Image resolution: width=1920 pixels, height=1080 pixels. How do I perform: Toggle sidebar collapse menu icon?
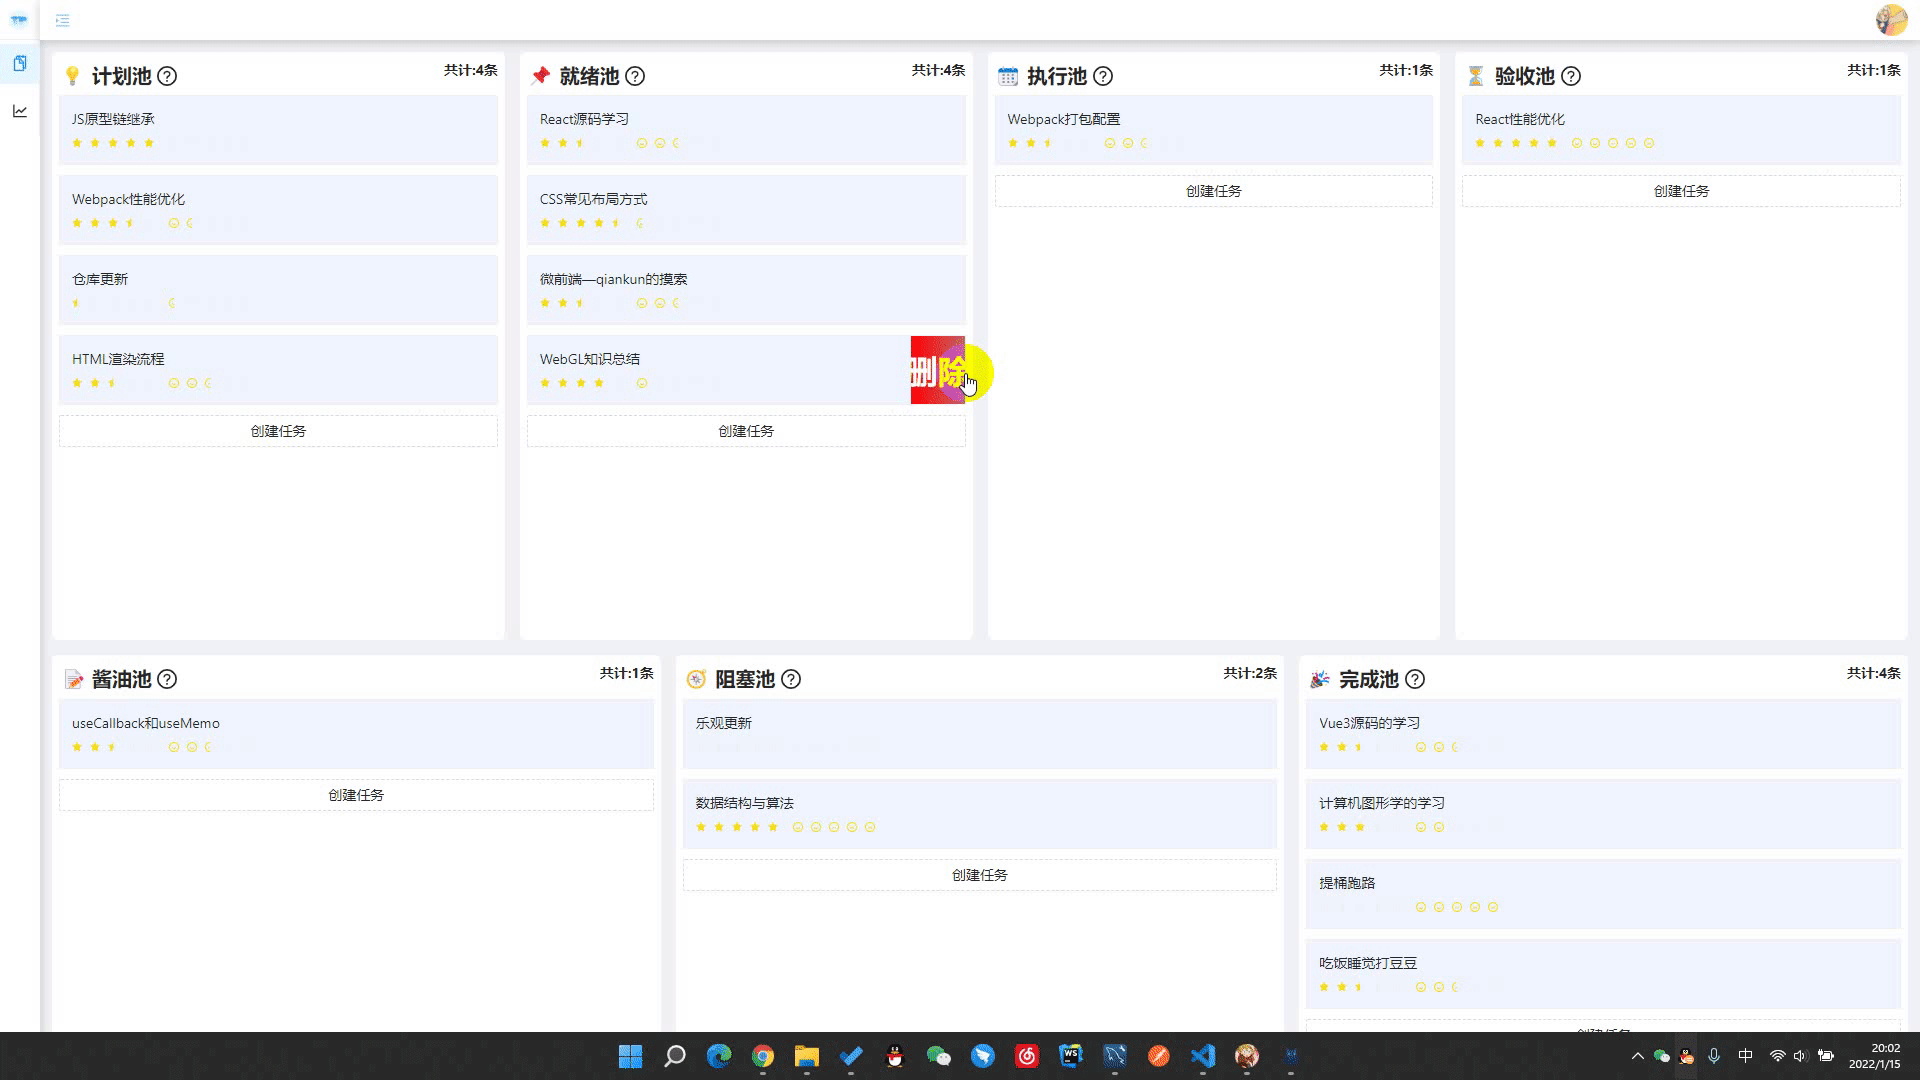62,20
